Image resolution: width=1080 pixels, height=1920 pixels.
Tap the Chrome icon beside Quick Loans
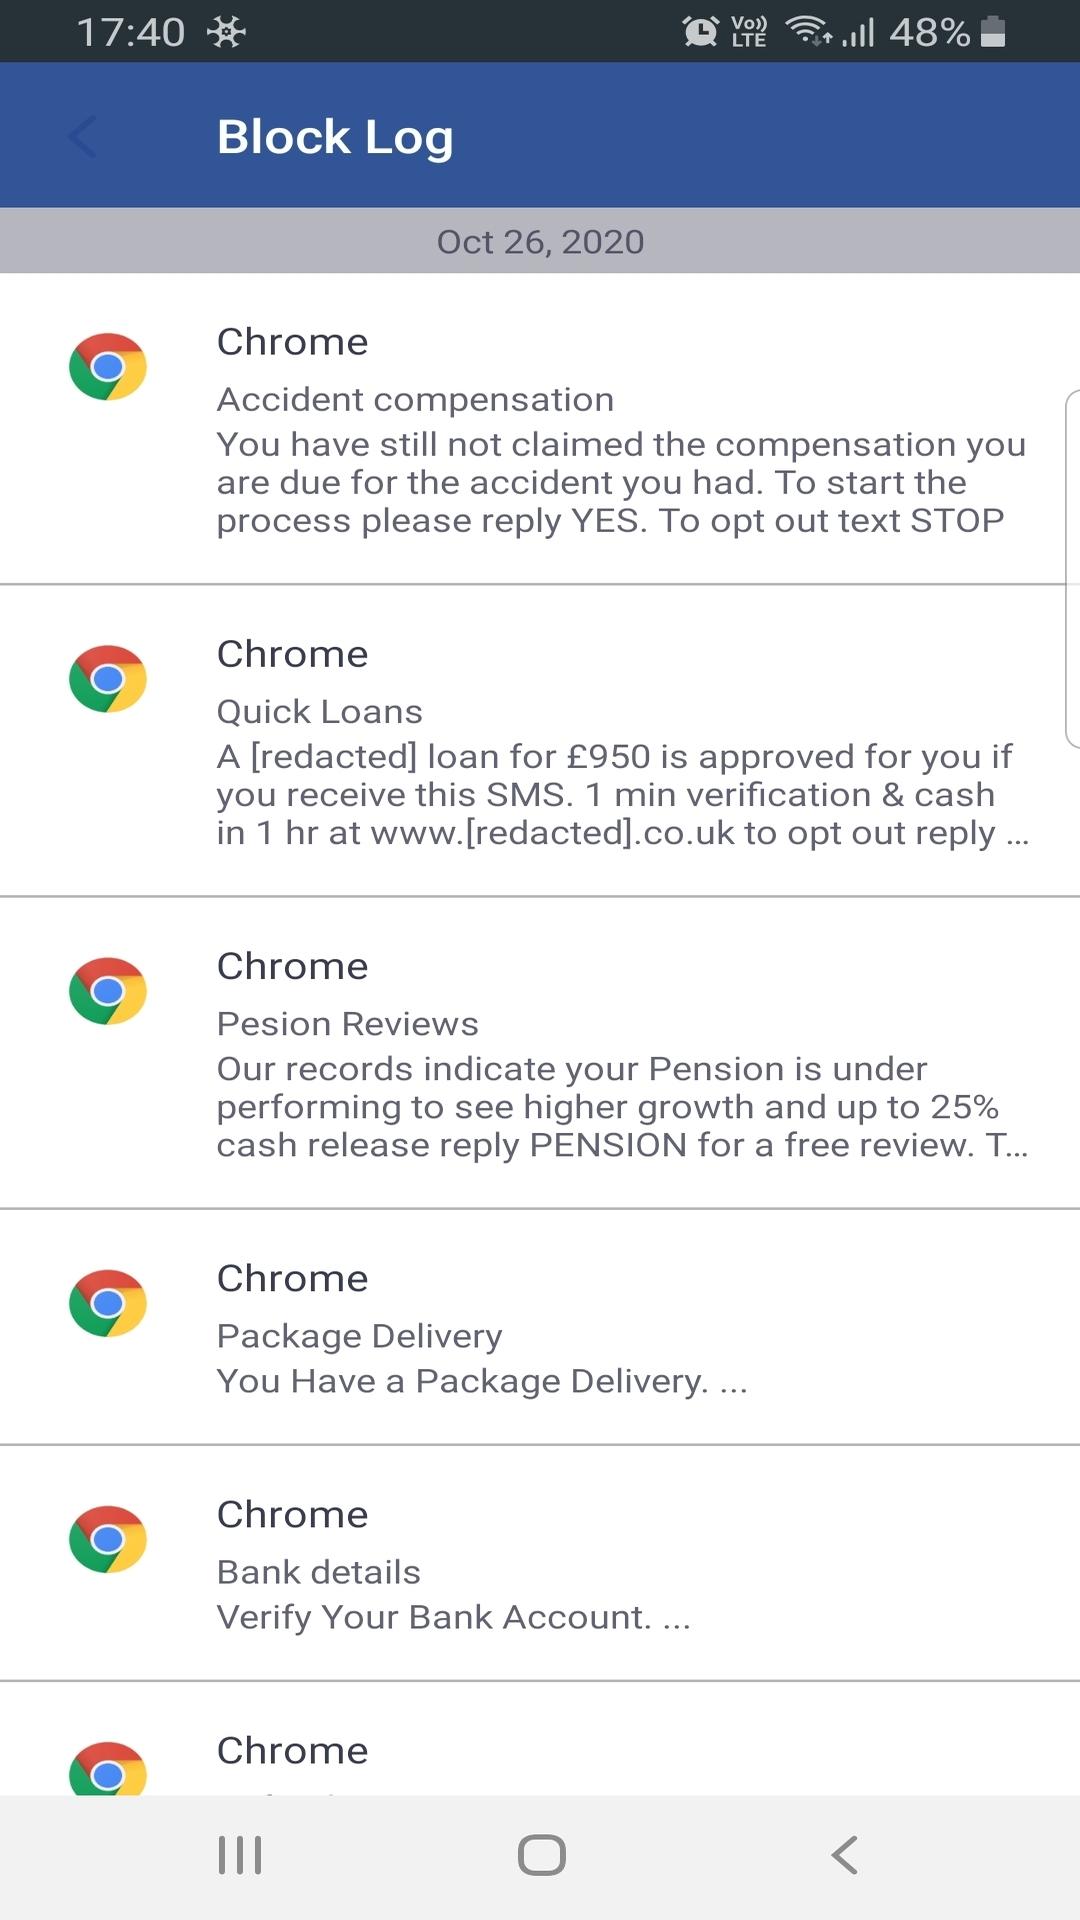pos(108,679)
